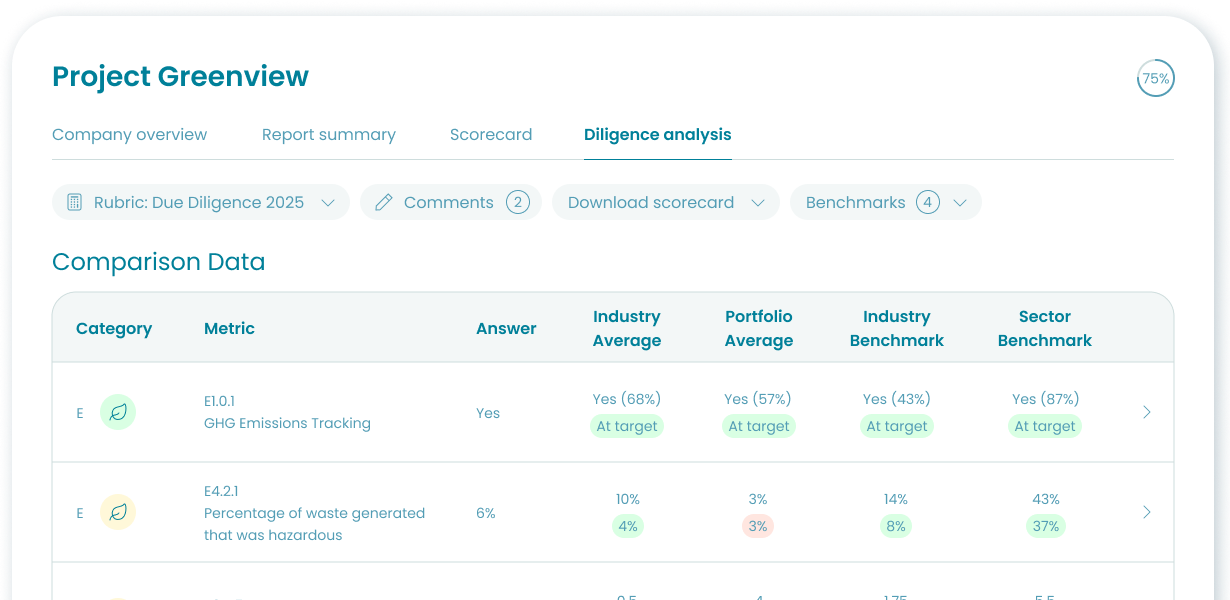Click the Yes (57%) portfolio average value
Screen dimensions: 1230x600
pyautogui.click(x=759, y=399)
